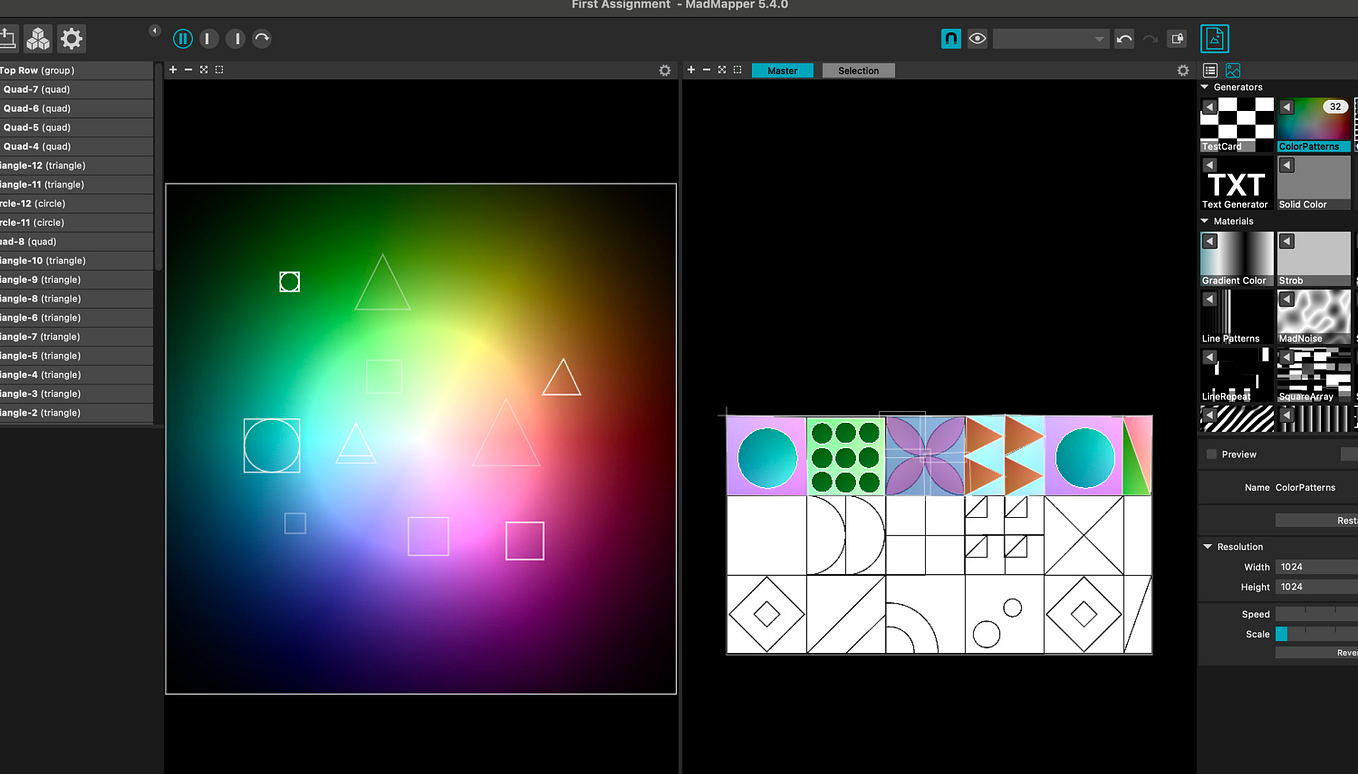Toggle the eye visibility icon in toolbar
1358x774 pixels.
977,39
